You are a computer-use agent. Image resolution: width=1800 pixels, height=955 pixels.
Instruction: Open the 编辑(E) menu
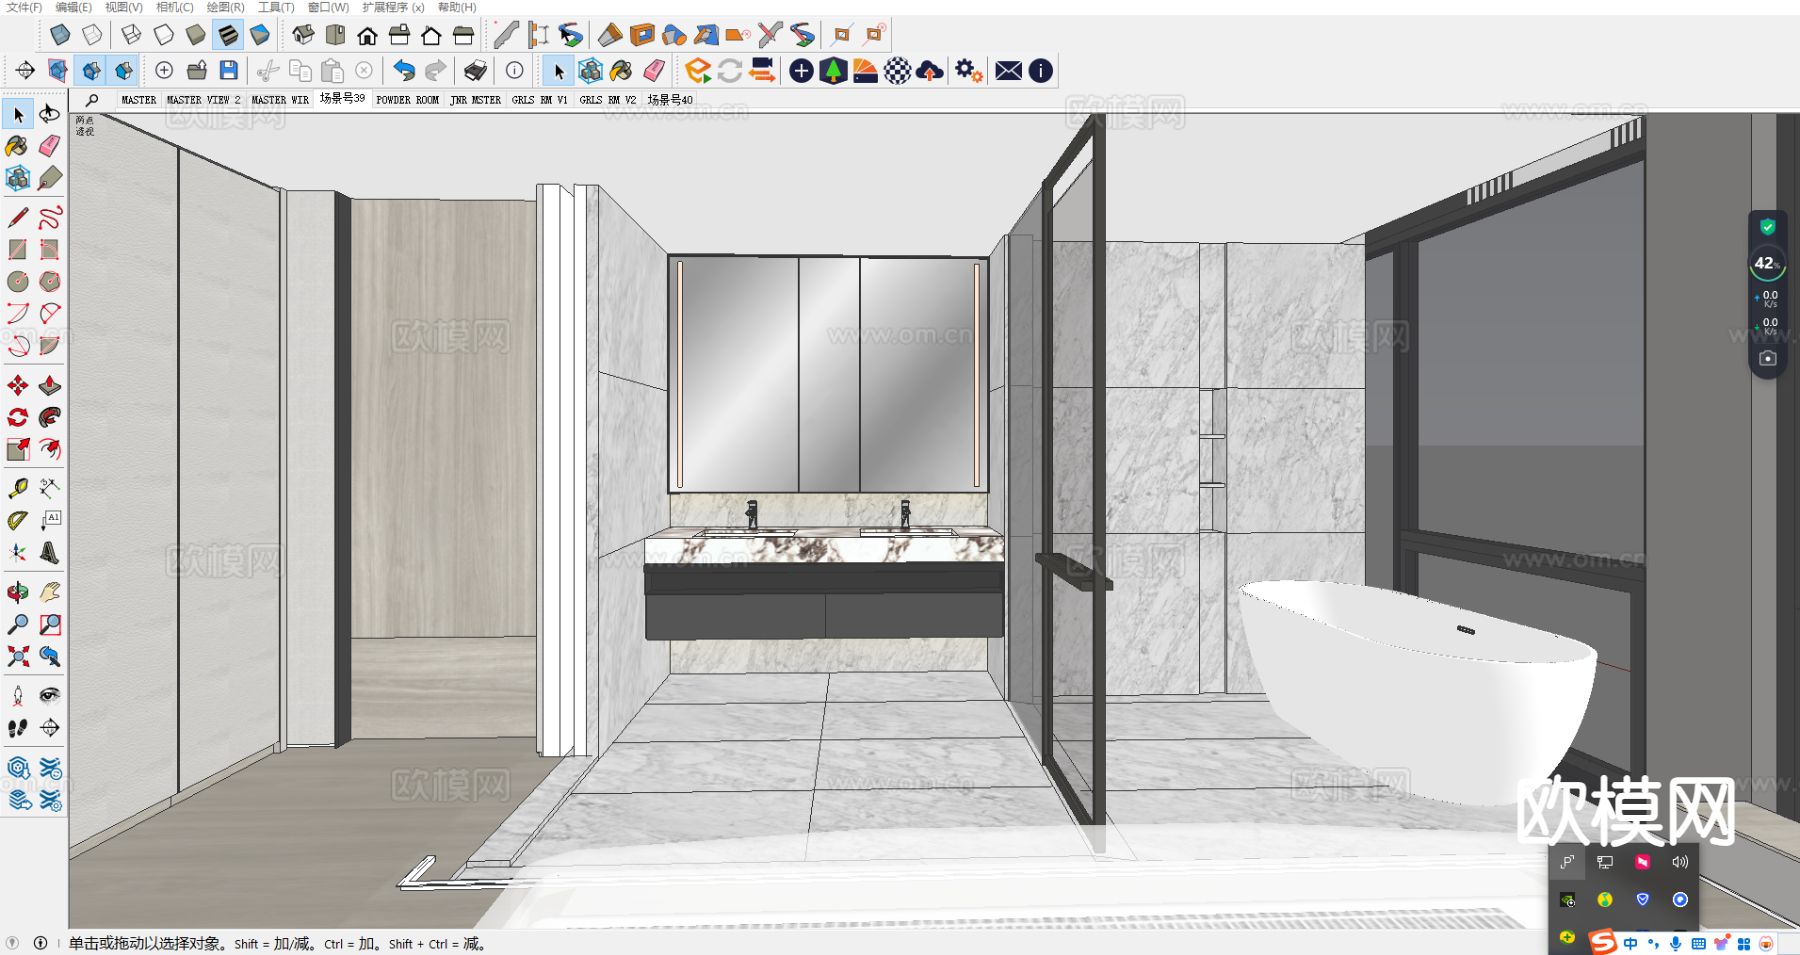(x=73, y=7)
